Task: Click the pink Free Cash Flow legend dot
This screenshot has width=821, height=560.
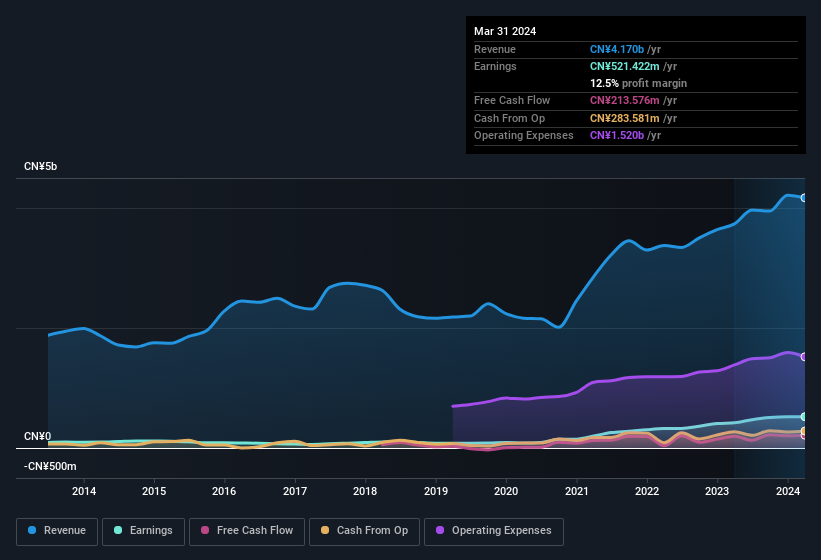Action: coord(205,531)
